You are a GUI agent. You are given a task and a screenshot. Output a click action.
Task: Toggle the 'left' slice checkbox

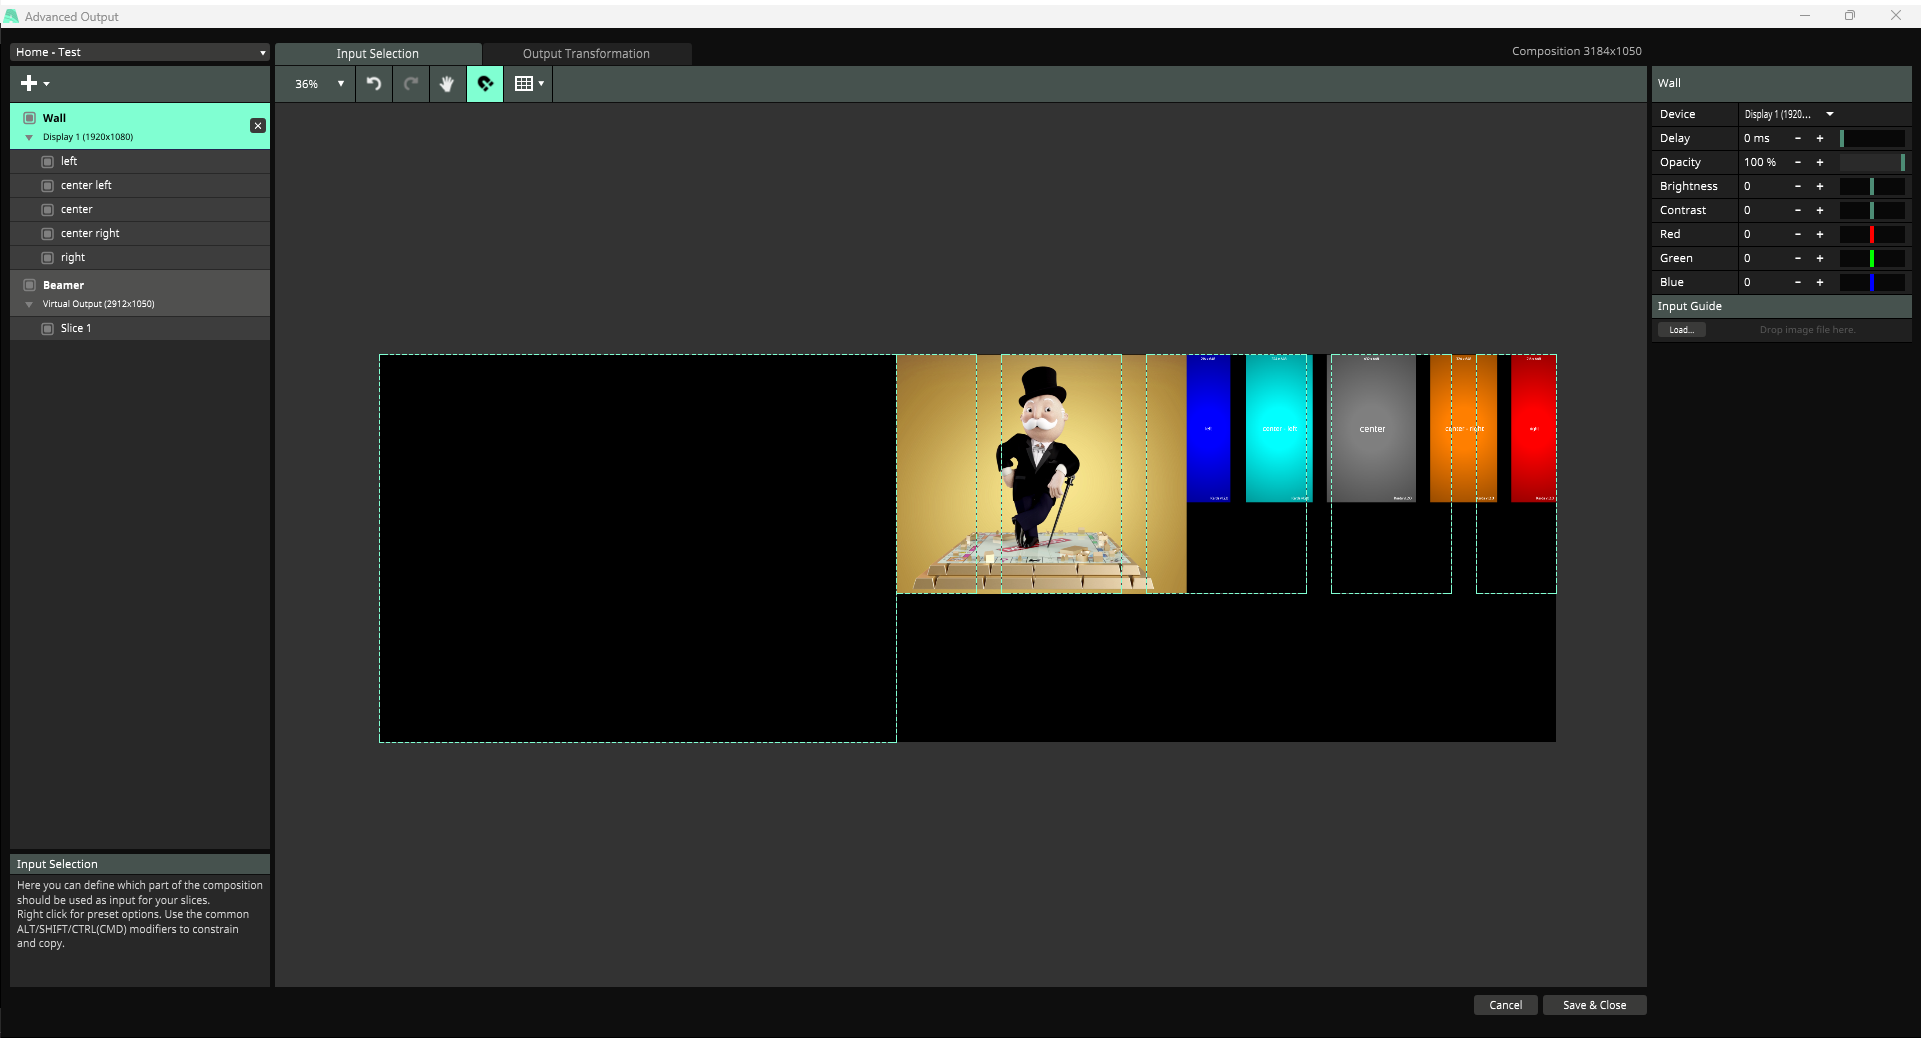47,162
